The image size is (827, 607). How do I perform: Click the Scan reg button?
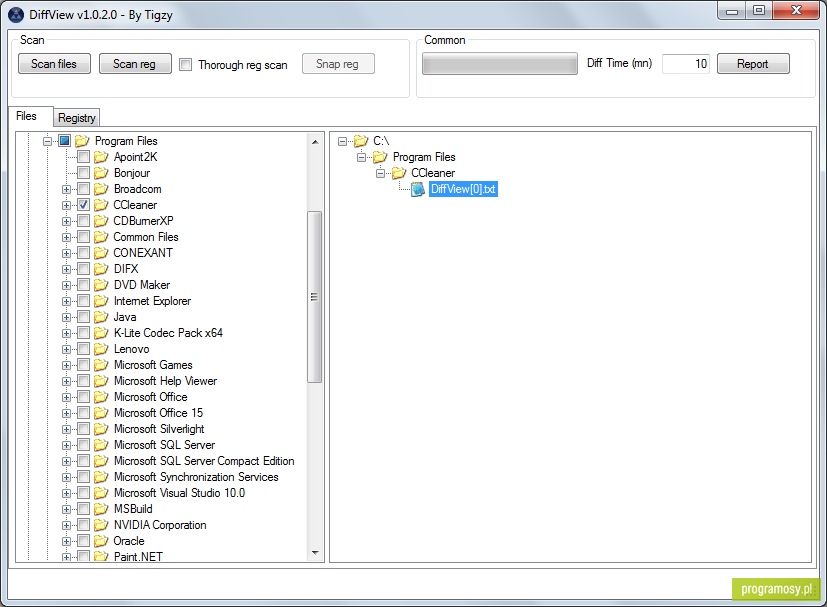pyautogui.click(x=135, y=64)
